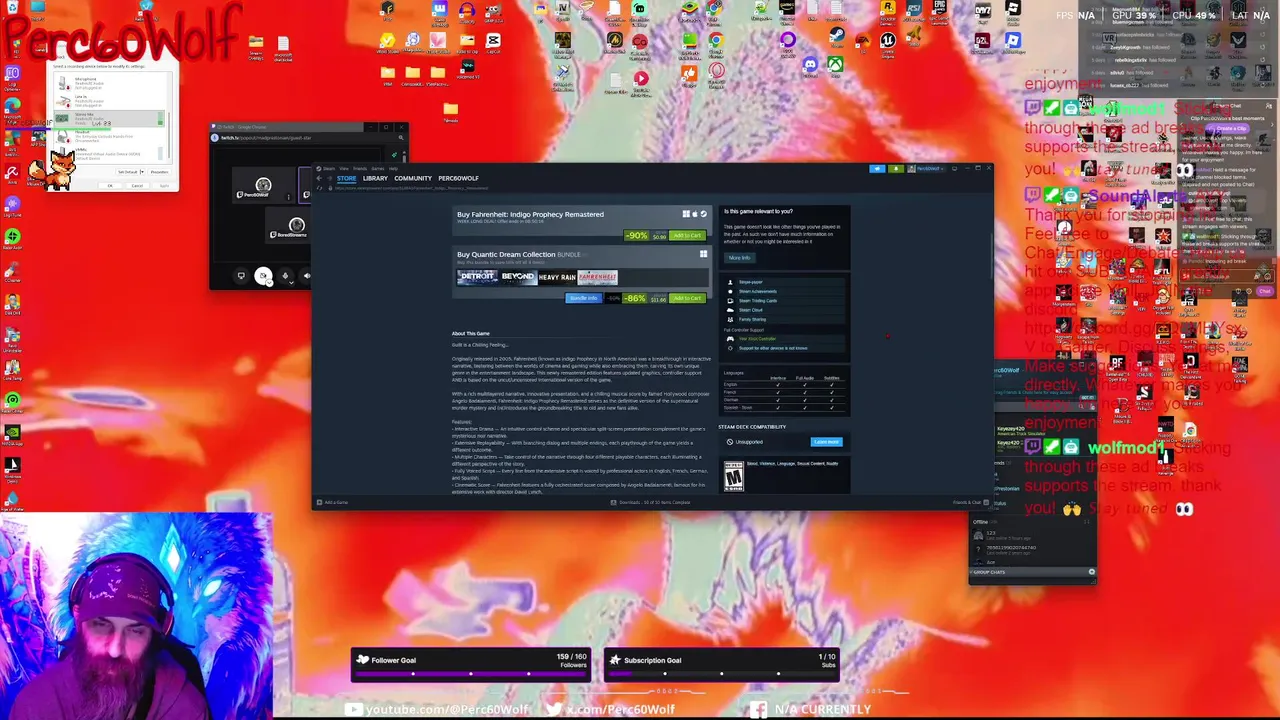Open the Roblox Player desktop icon
This screenshot has width=1280, height=720.
[x=1013, y=40]
